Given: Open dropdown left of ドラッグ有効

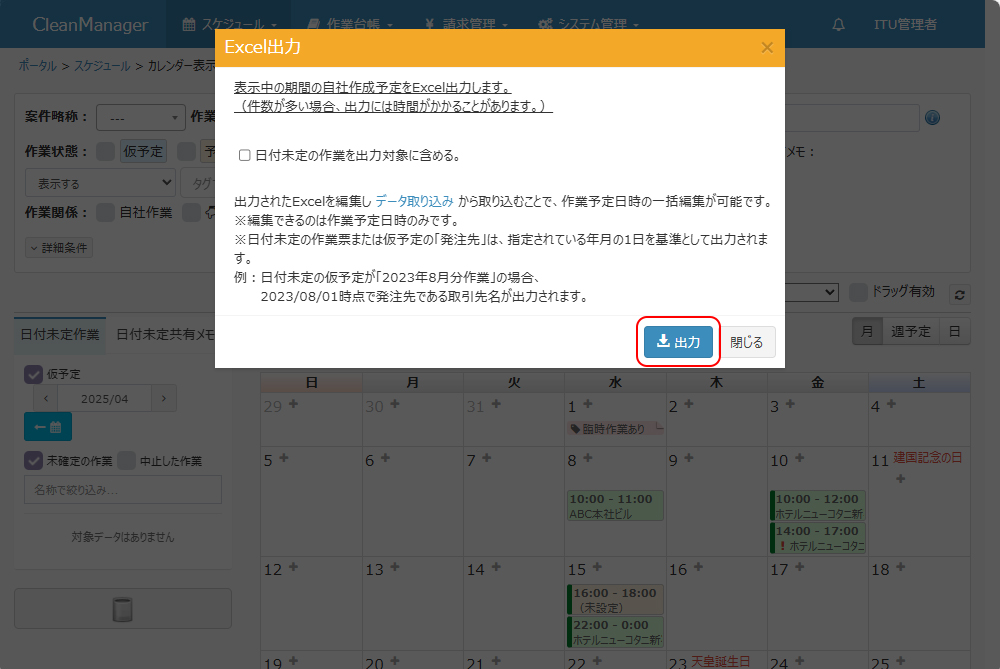Looking at the screenshot, I should 811,292.
